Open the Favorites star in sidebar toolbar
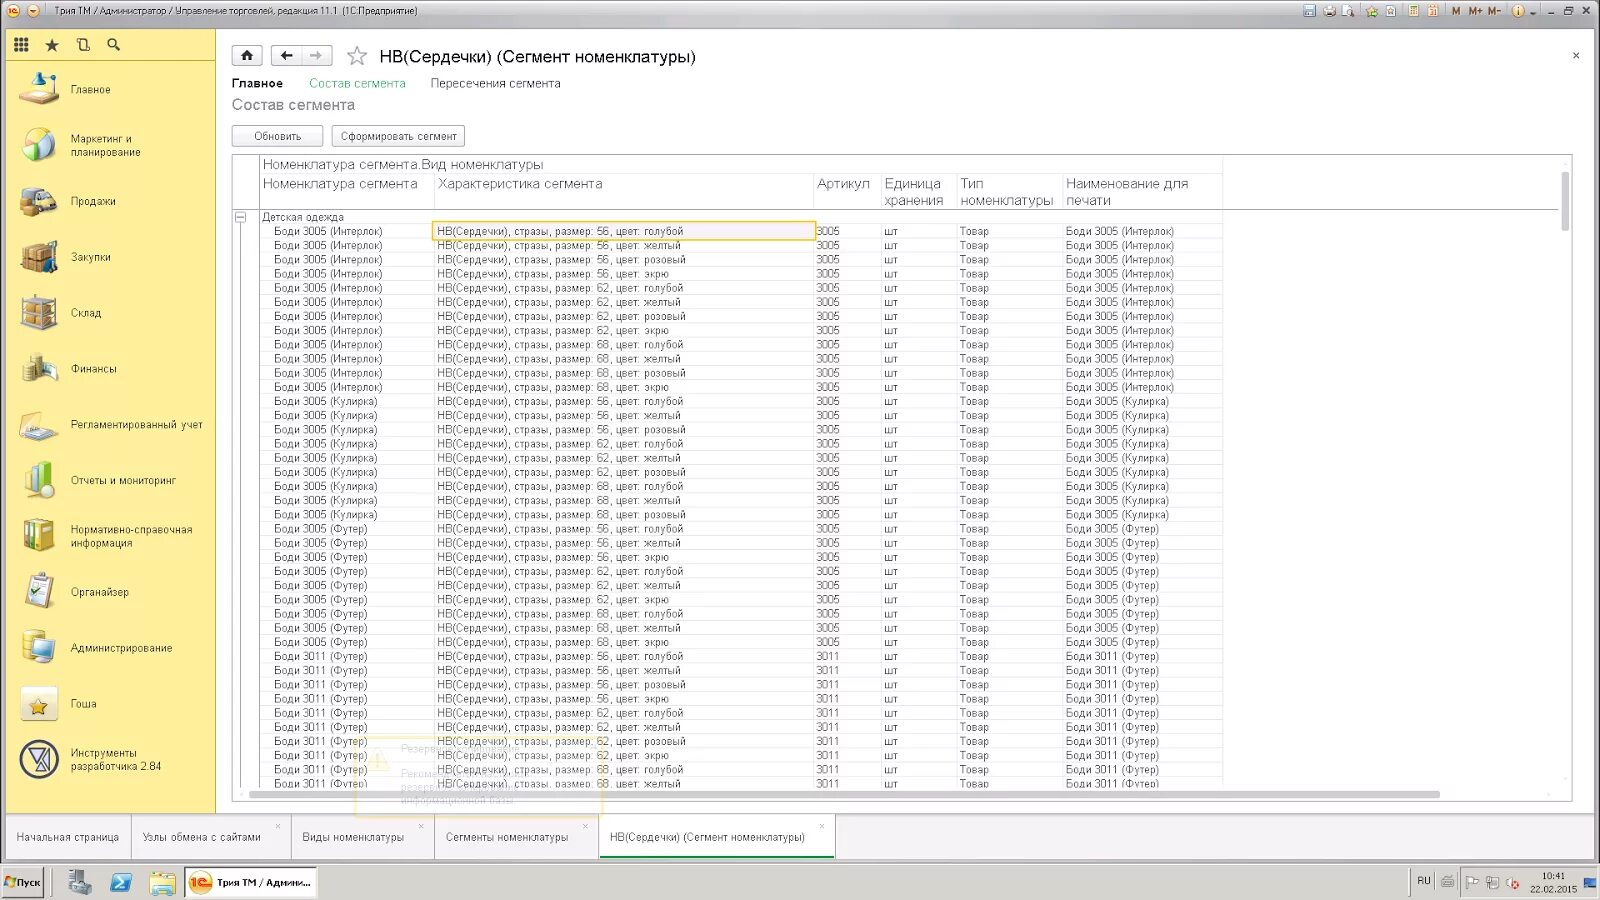The image size is (1600, 900). click(52, 45)
